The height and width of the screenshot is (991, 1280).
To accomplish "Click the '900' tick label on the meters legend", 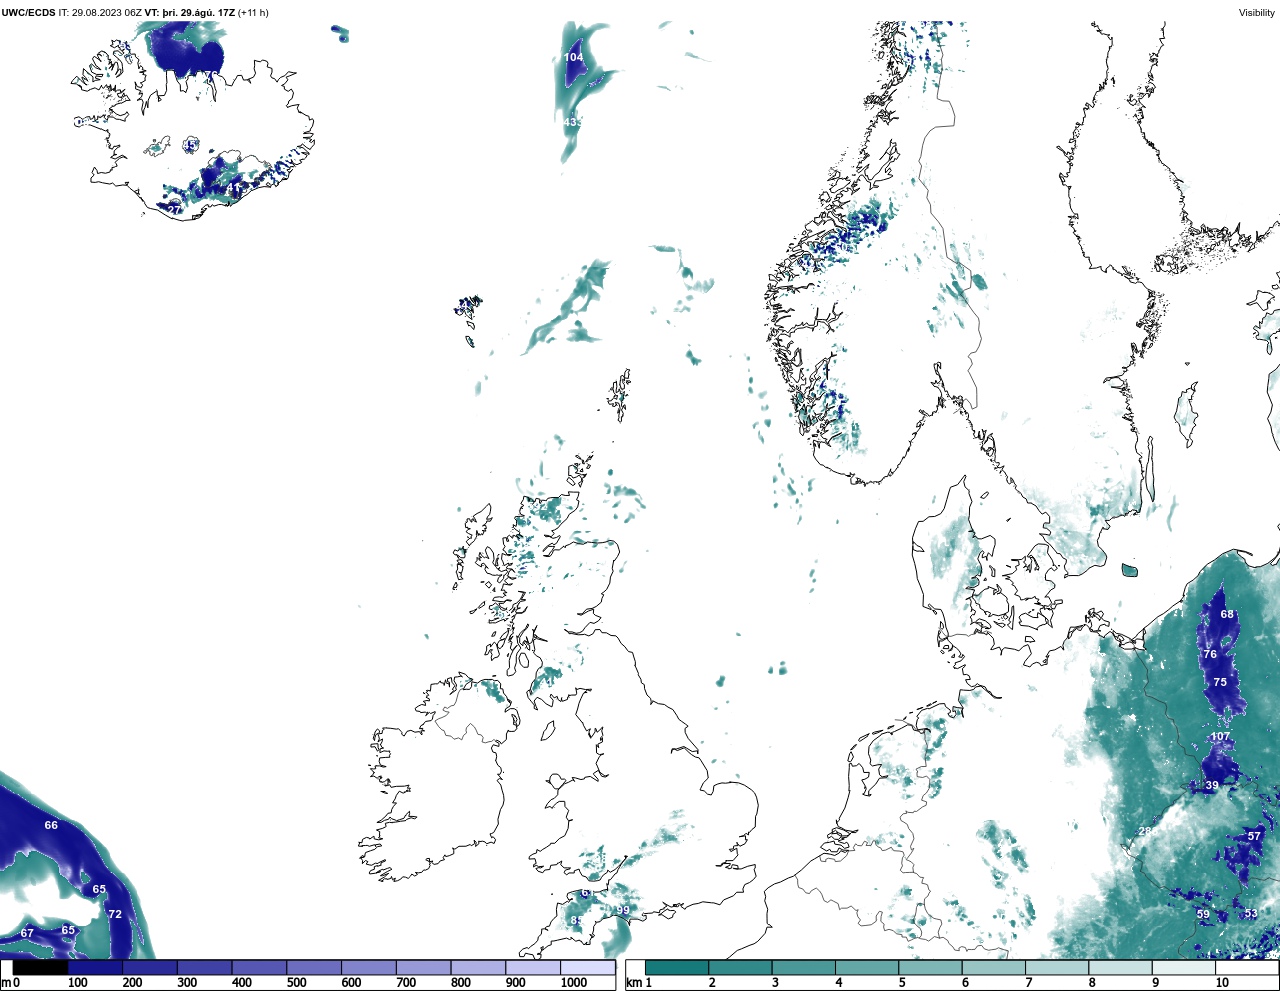I will point(515,983).
